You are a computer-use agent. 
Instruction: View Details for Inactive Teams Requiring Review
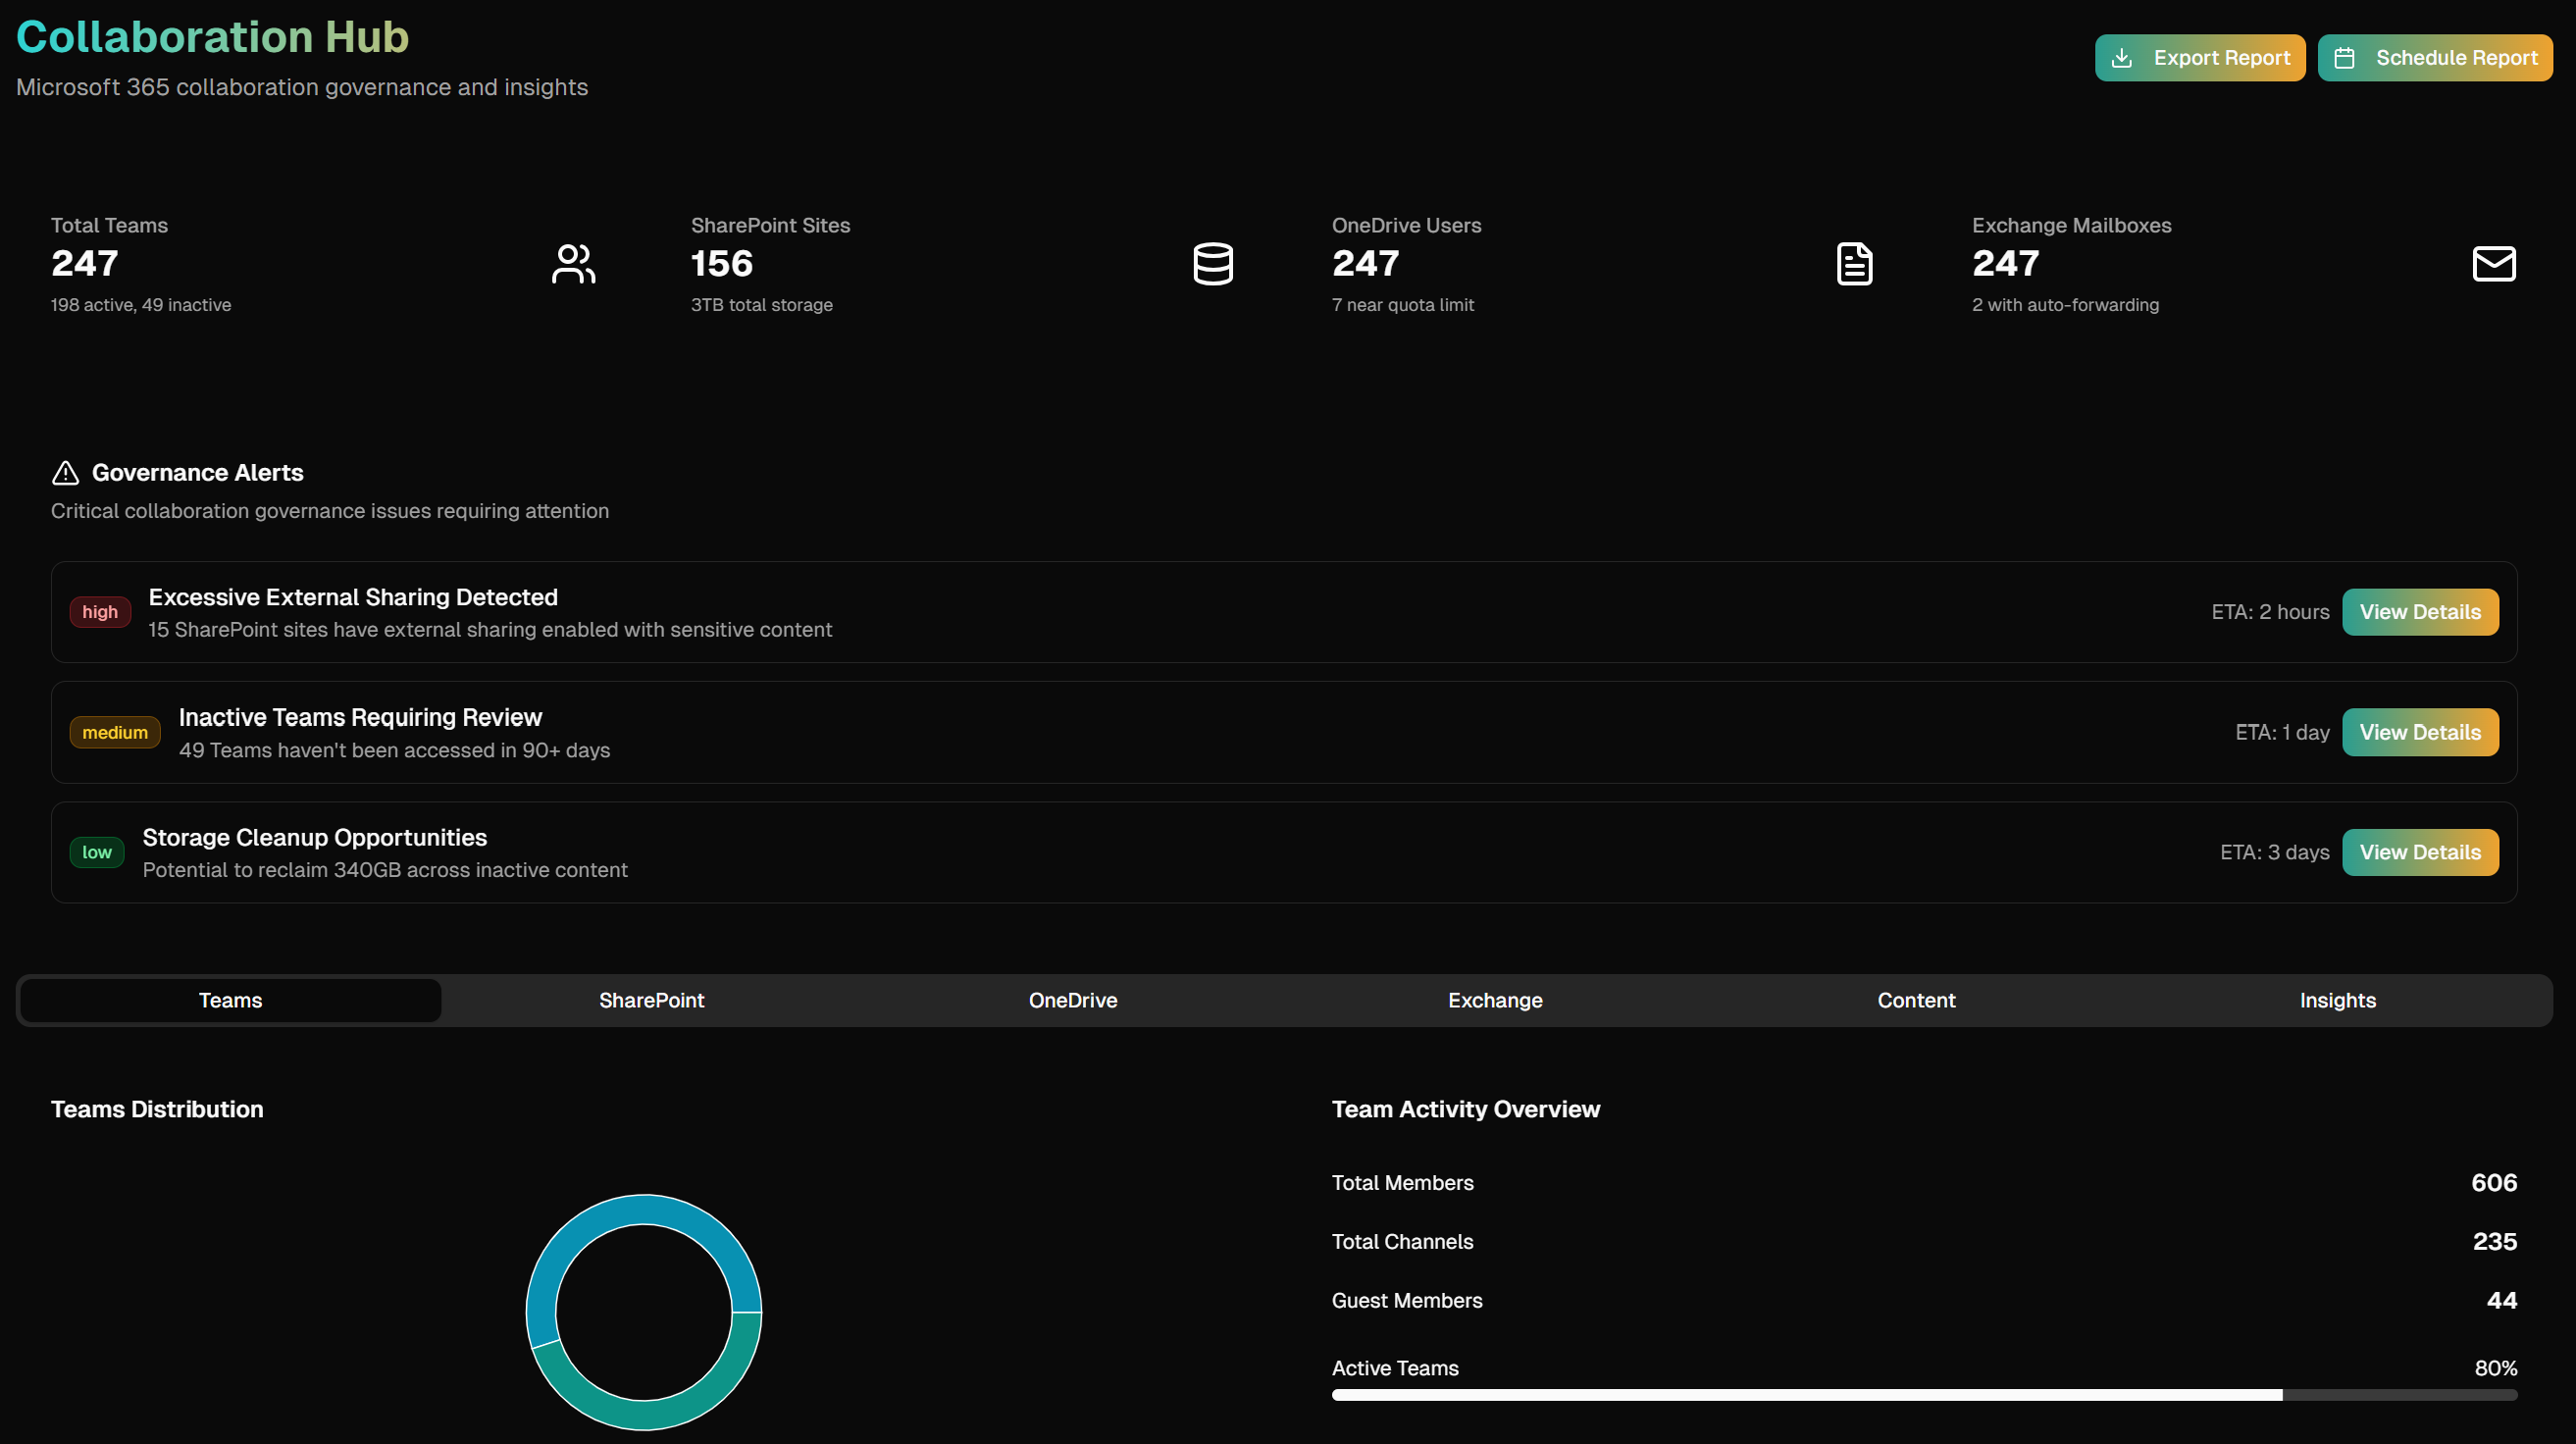point(2420,732)
